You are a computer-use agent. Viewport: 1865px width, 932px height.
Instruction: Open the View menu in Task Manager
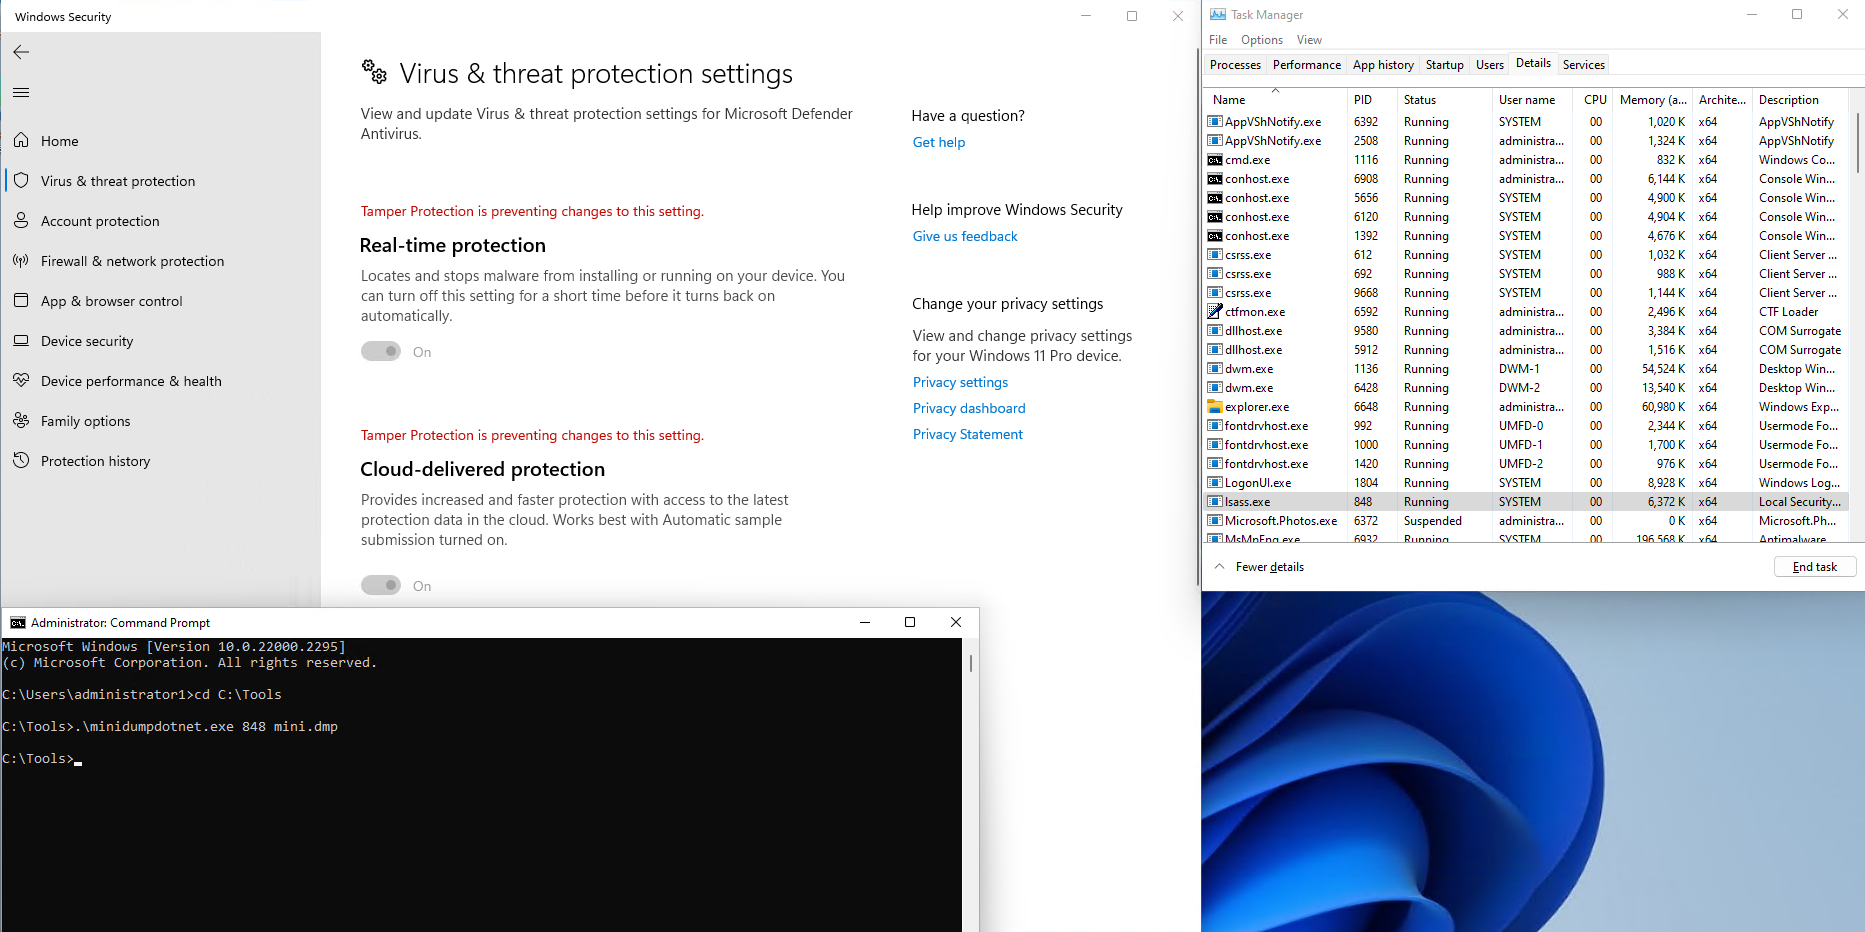pos(1309,40)
